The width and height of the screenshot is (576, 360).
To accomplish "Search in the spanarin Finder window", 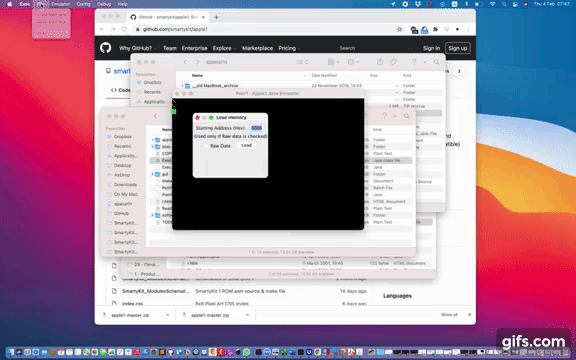I will pos(436,62).
